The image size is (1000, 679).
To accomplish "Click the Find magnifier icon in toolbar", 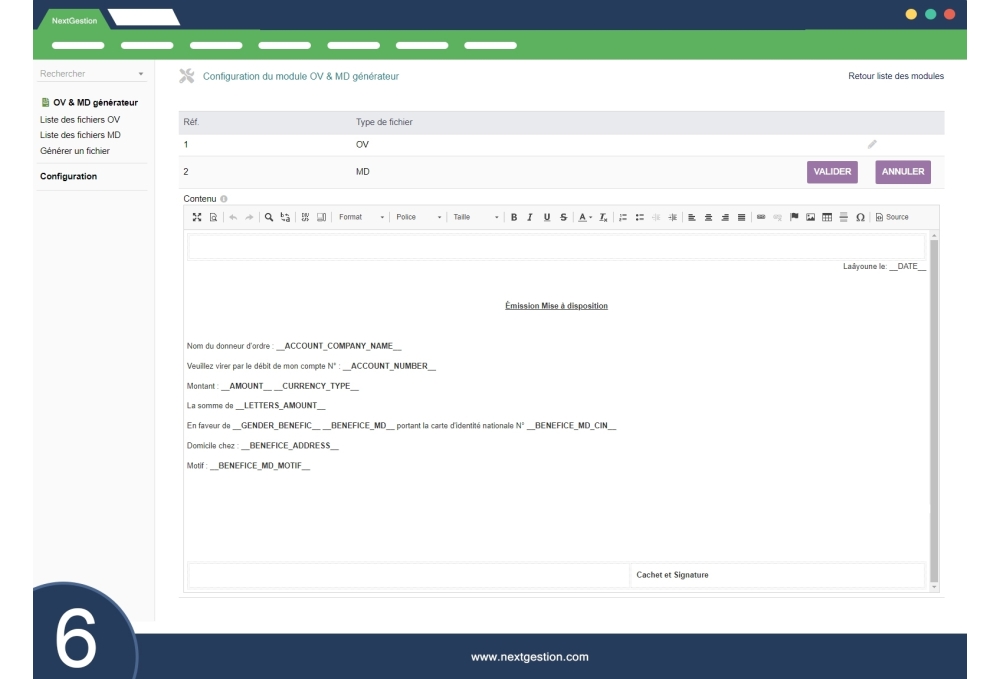I will pos(269,217).
